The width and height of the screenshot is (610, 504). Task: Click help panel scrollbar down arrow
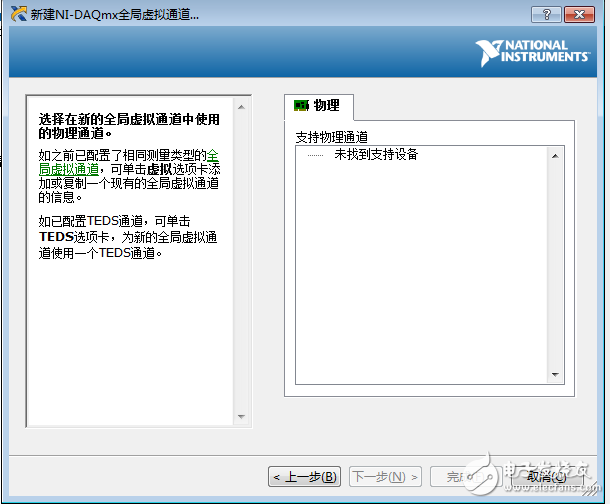click(x=241, y=416)
